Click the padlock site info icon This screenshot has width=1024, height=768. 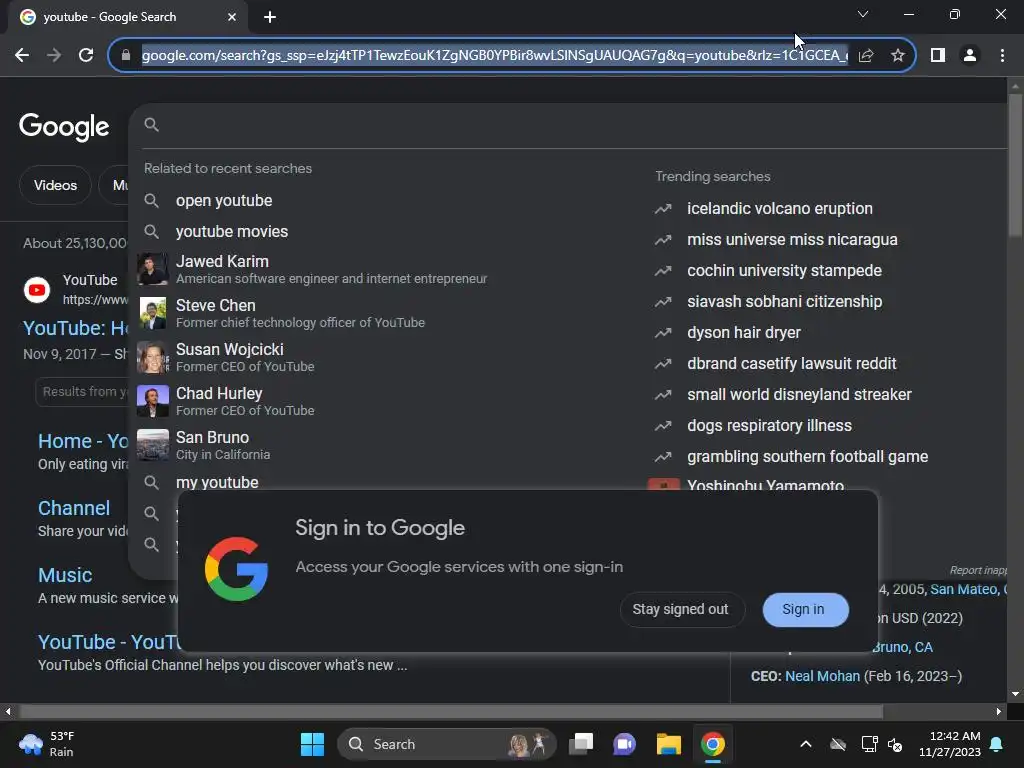(x=126, y=56)
